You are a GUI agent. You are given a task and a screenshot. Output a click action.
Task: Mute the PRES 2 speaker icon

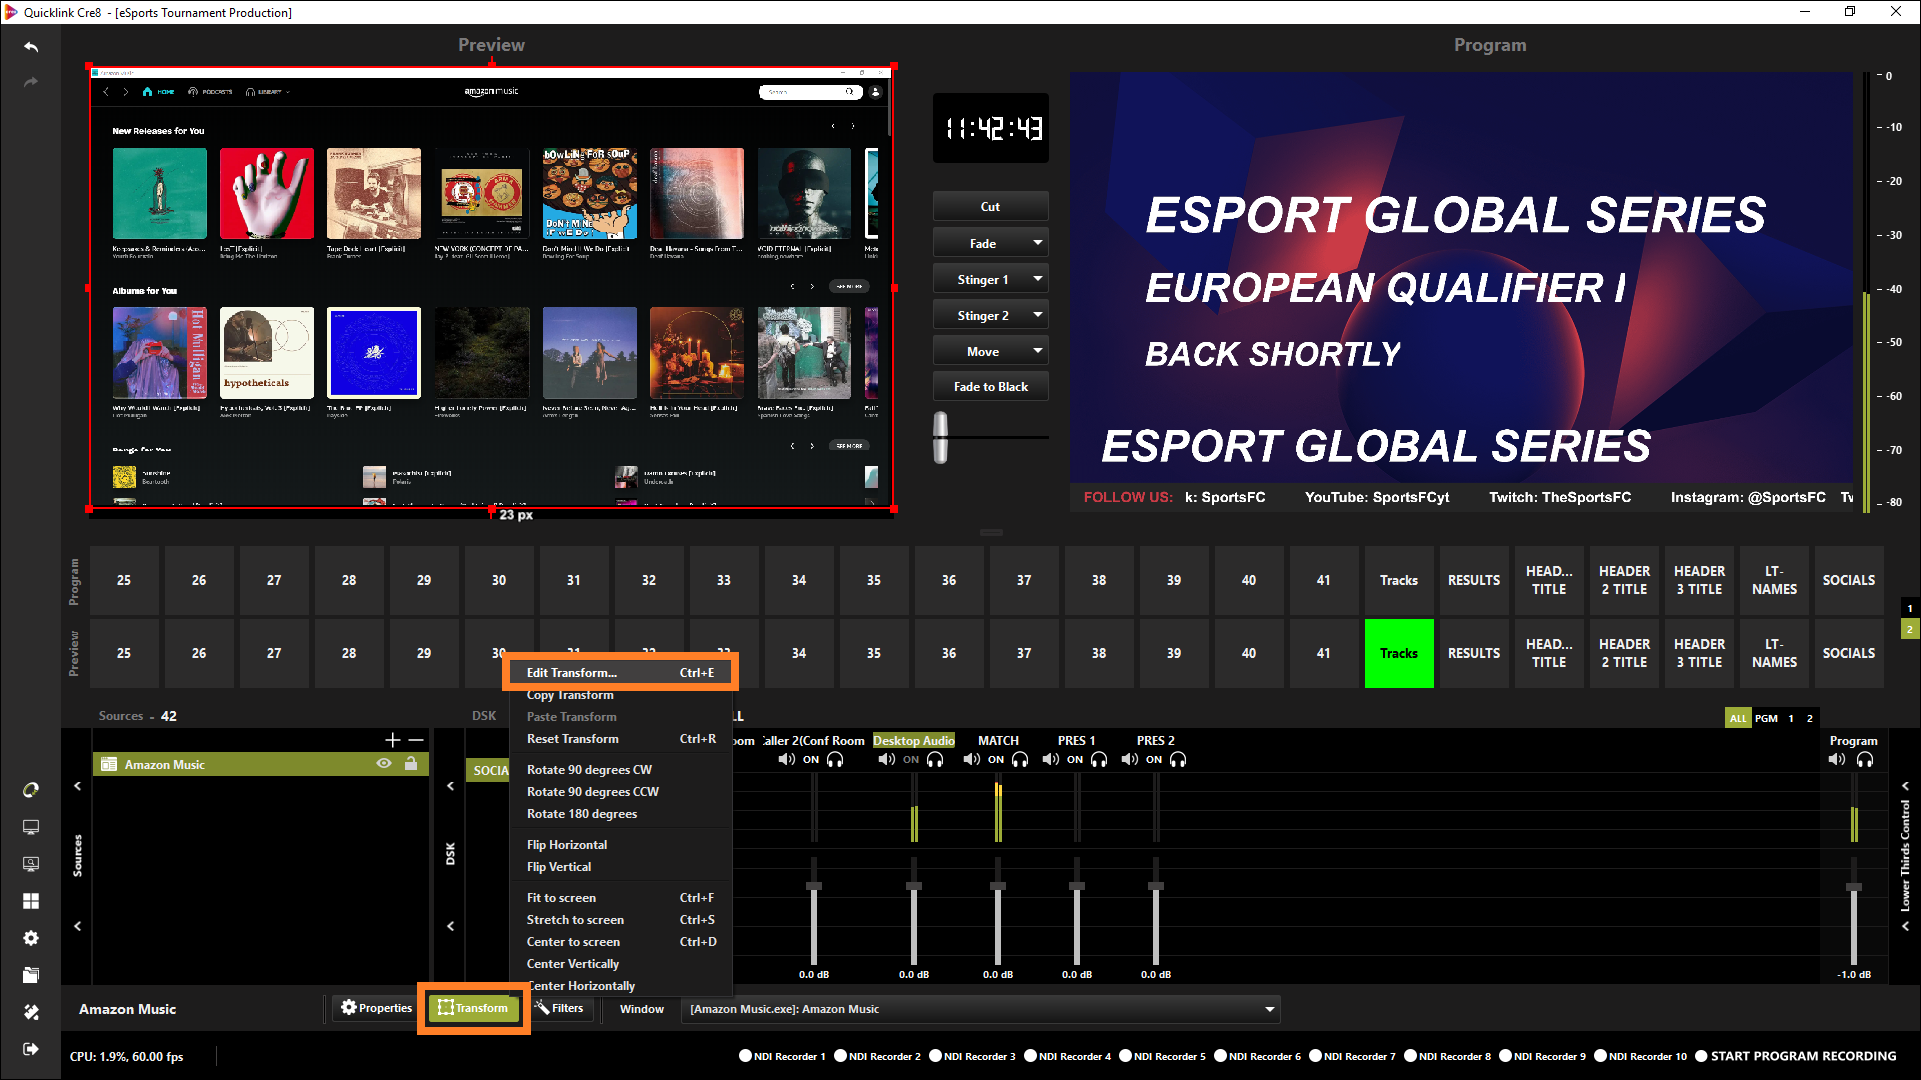1129,760
